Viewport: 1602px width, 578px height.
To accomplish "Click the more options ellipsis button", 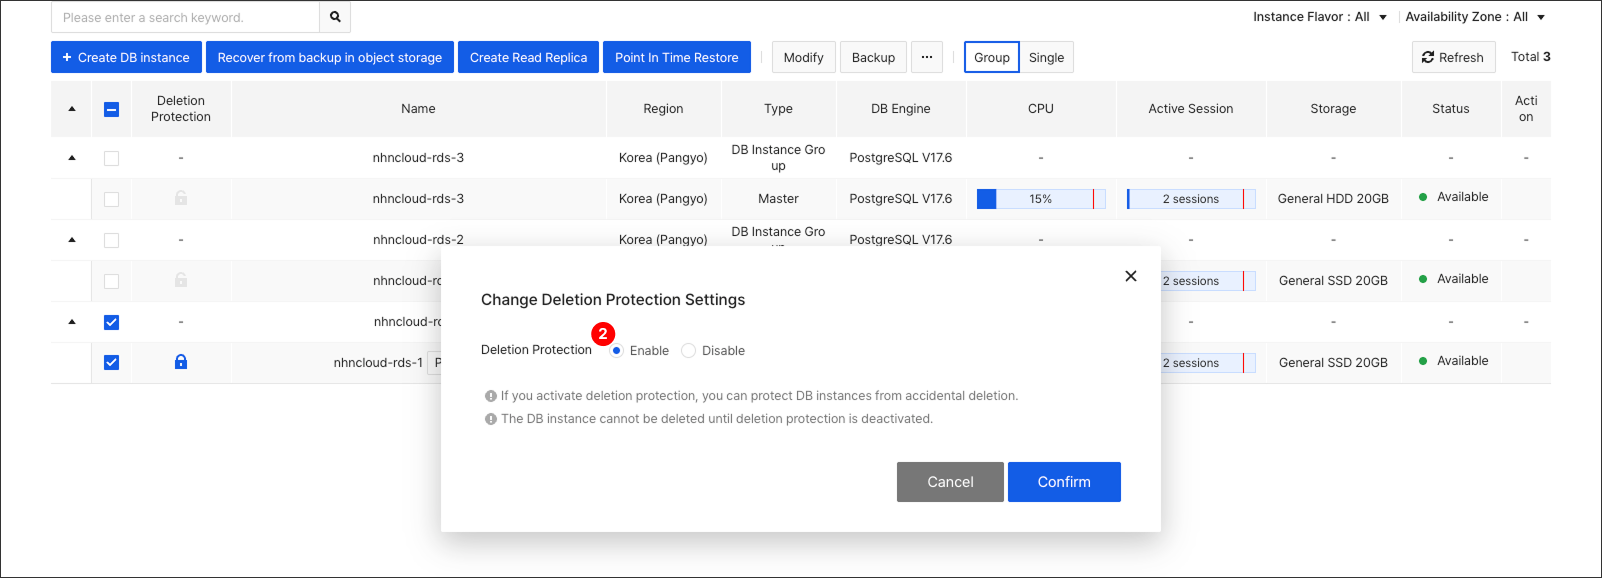I will [927, 57].
